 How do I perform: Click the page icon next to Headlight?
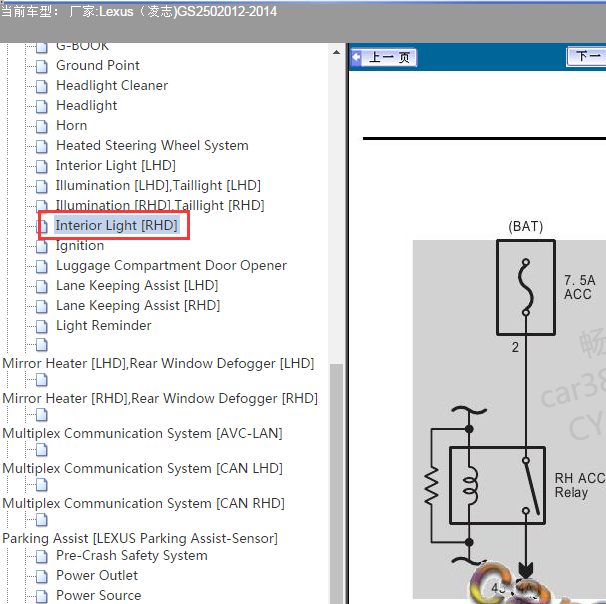(42, 107)
